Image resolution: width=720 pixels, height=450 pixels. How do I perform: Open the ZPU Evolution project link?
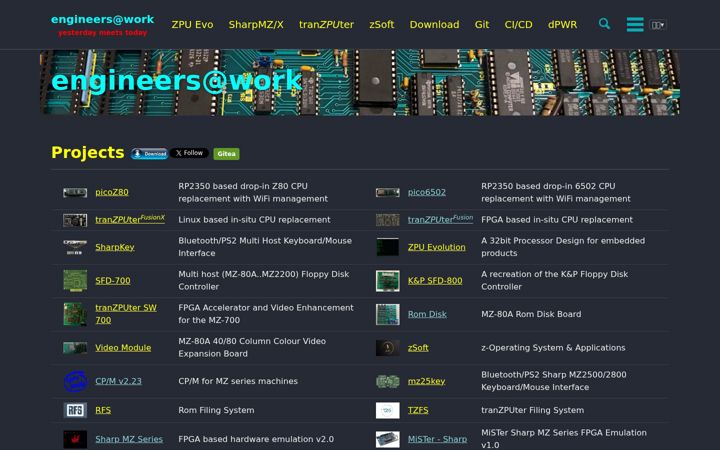437,247
